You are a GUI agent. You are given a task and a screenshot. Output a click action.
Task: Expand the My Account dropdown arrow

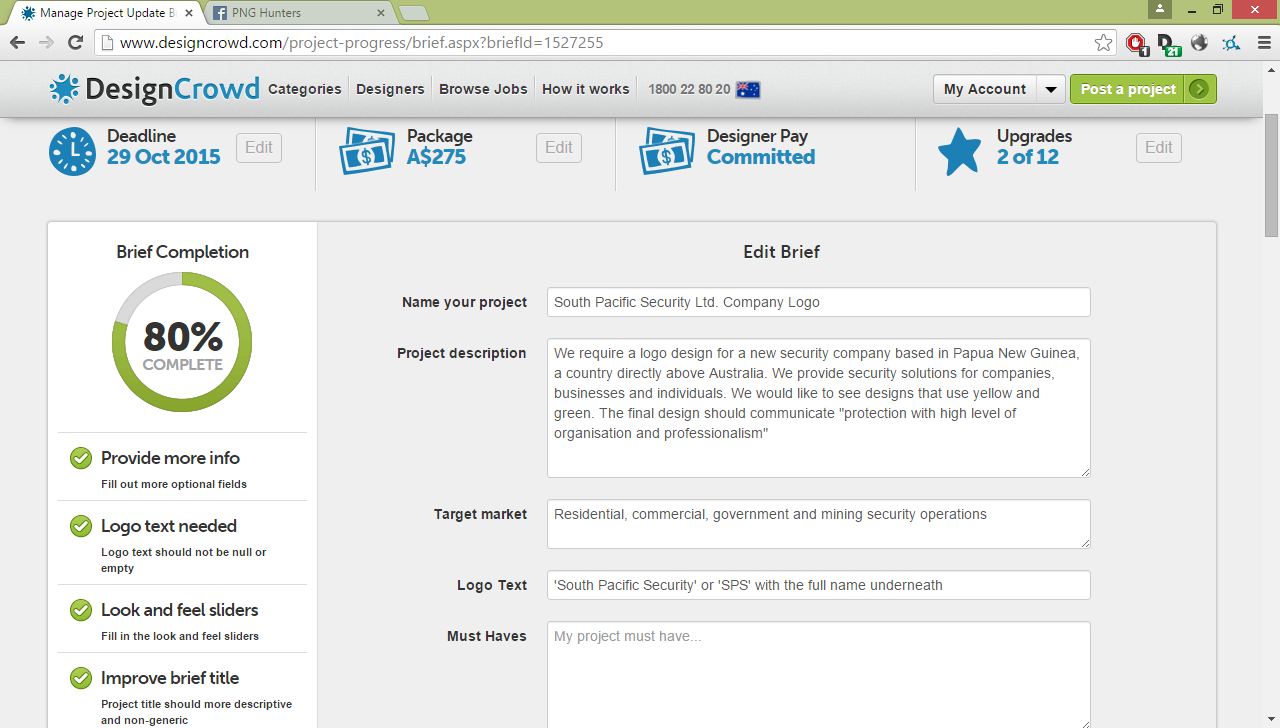pyautogui.click(x=1050, y=89)
